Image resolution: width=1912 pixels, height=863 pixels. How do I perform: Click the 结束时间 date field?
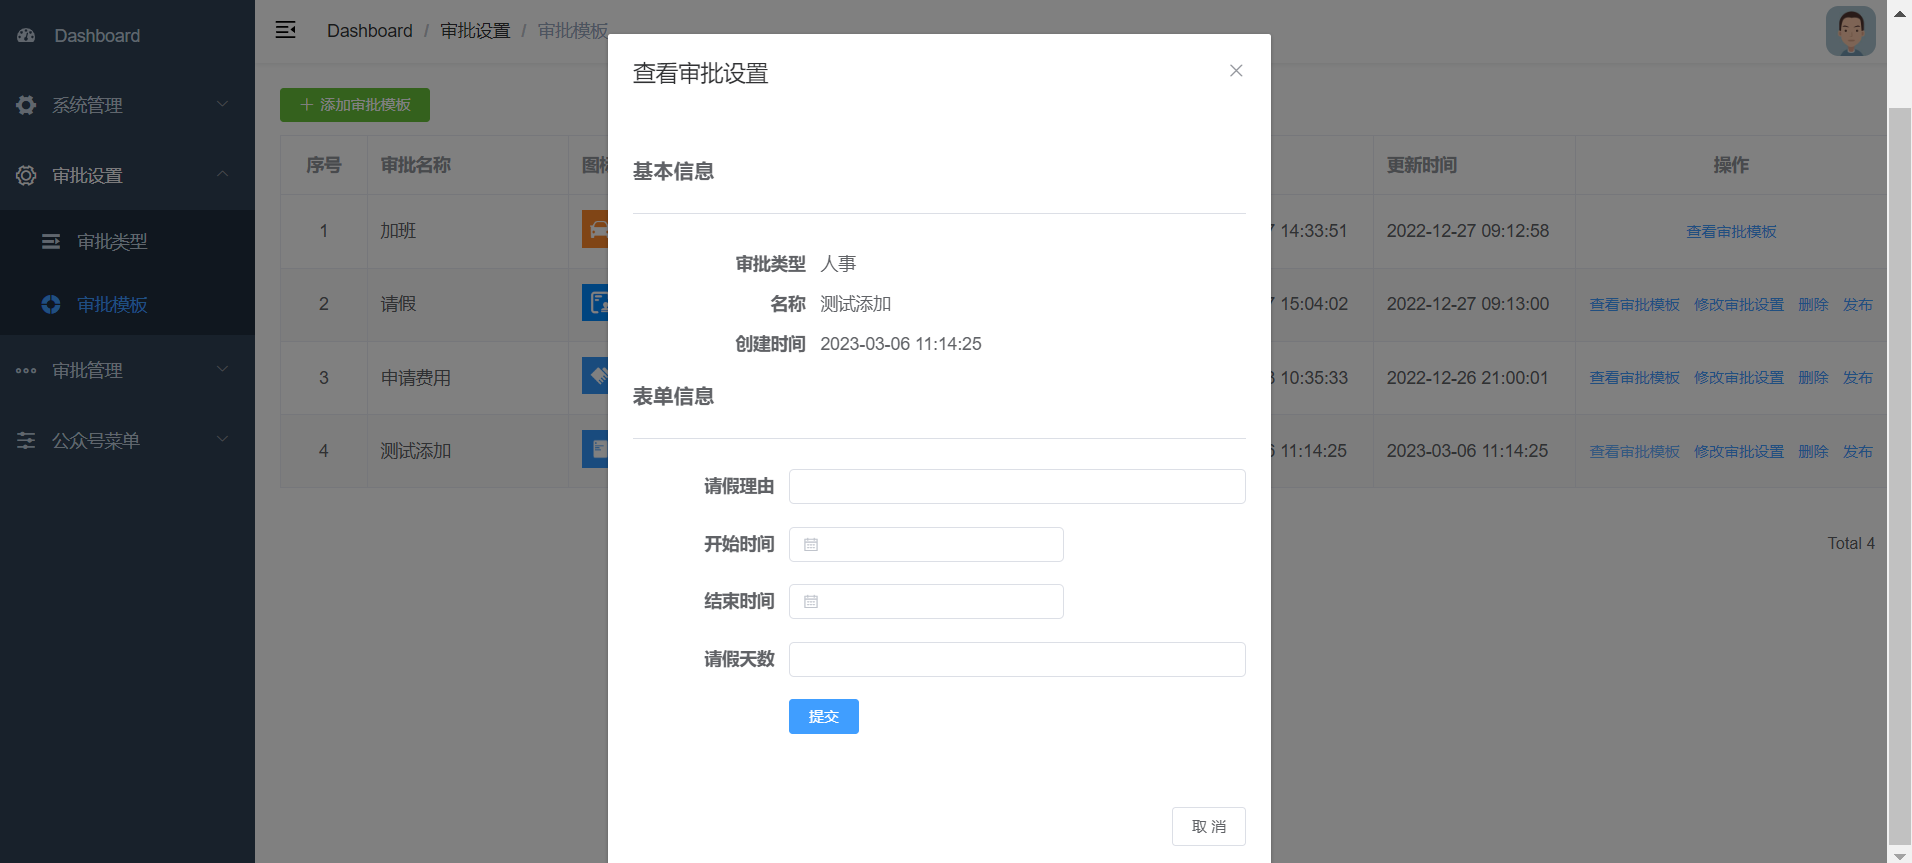point(926,601)
